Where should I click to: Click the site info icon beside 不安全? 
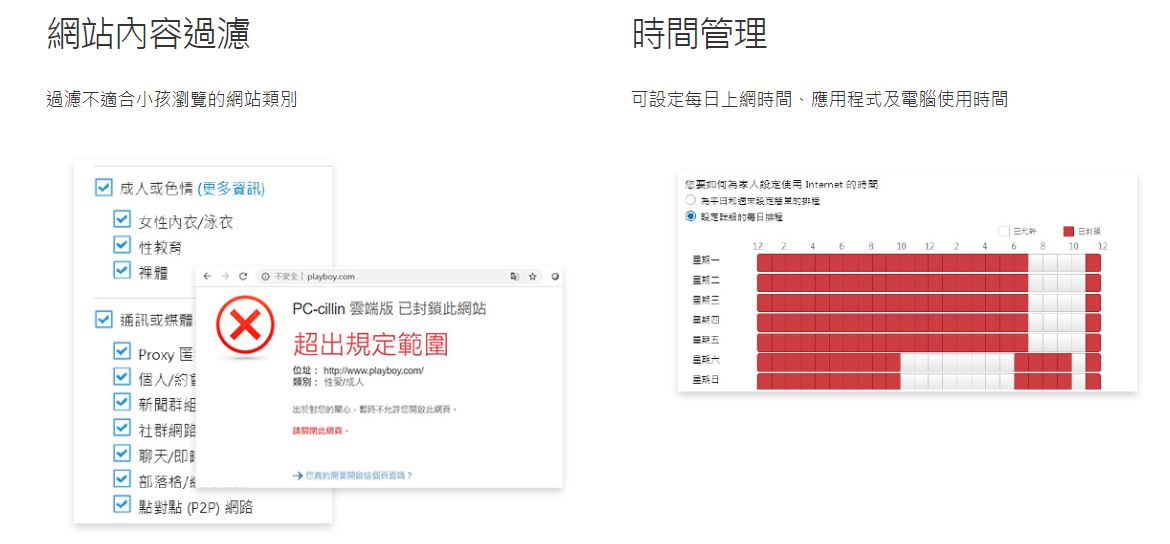(265, 276)
